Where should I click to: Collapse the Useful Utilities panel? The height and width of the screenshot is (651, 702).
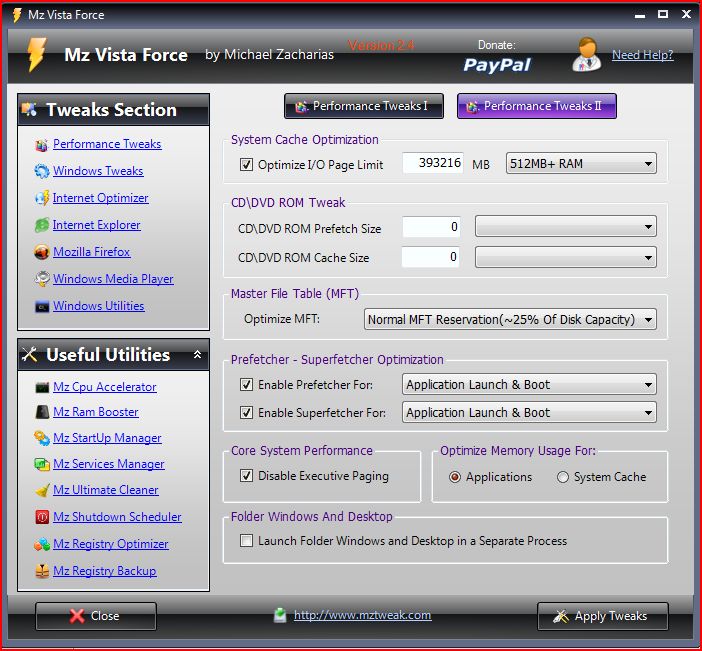[x=197, y=355]
